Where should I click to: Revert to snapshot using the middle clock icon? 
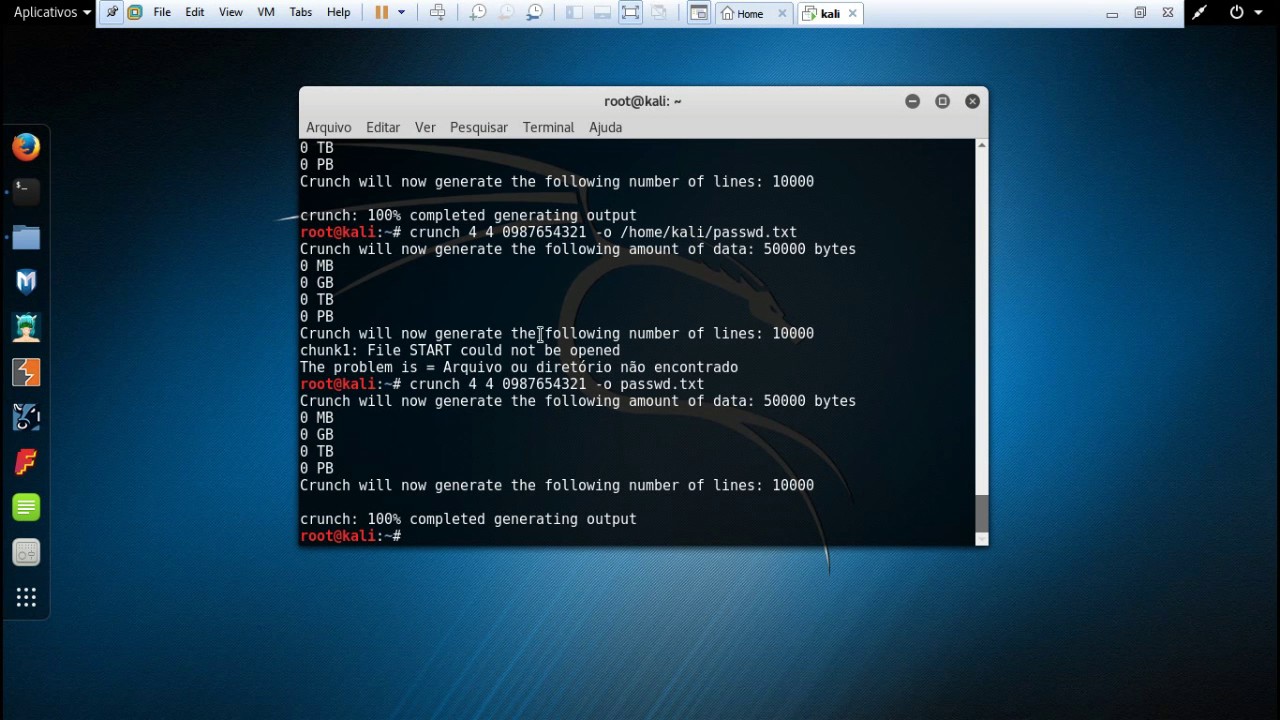click(506, 13)
